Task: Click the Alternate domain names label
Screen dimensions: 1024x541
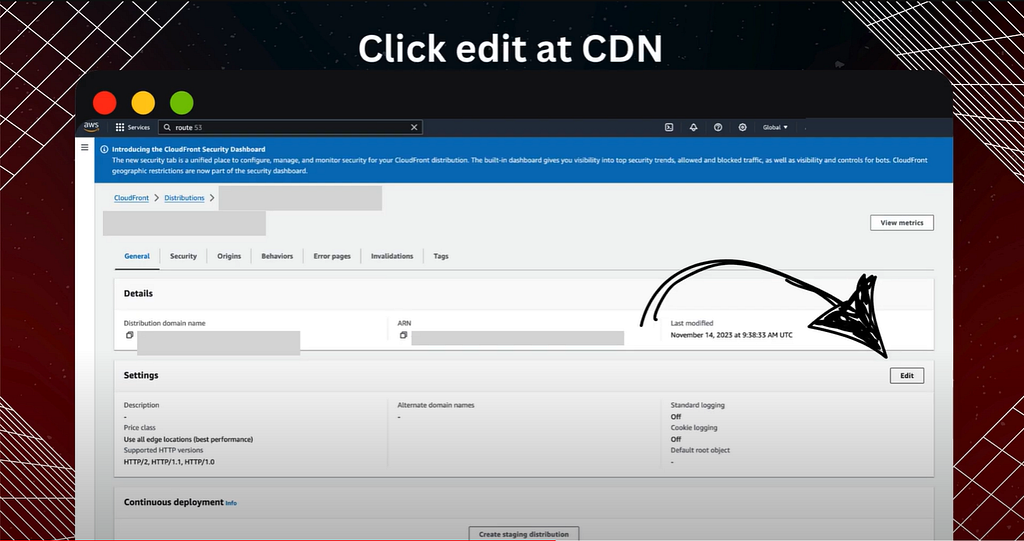Action: [x=436, y=405]
